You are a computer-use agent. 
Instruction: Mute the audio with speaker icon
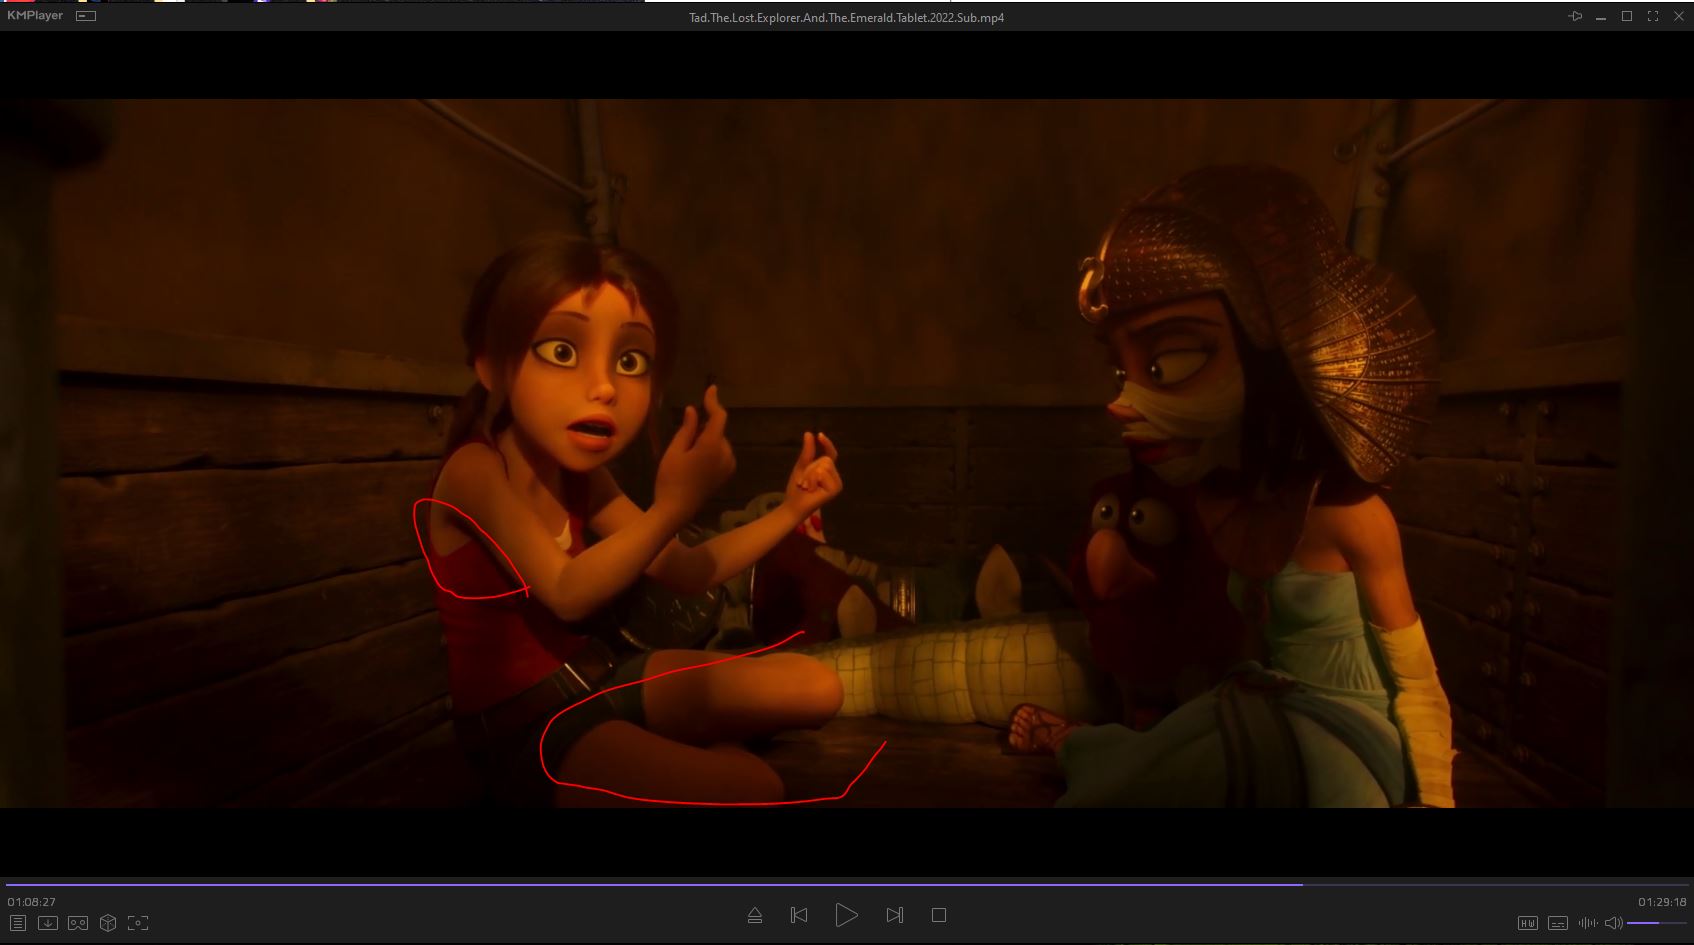coord(1613,923)
